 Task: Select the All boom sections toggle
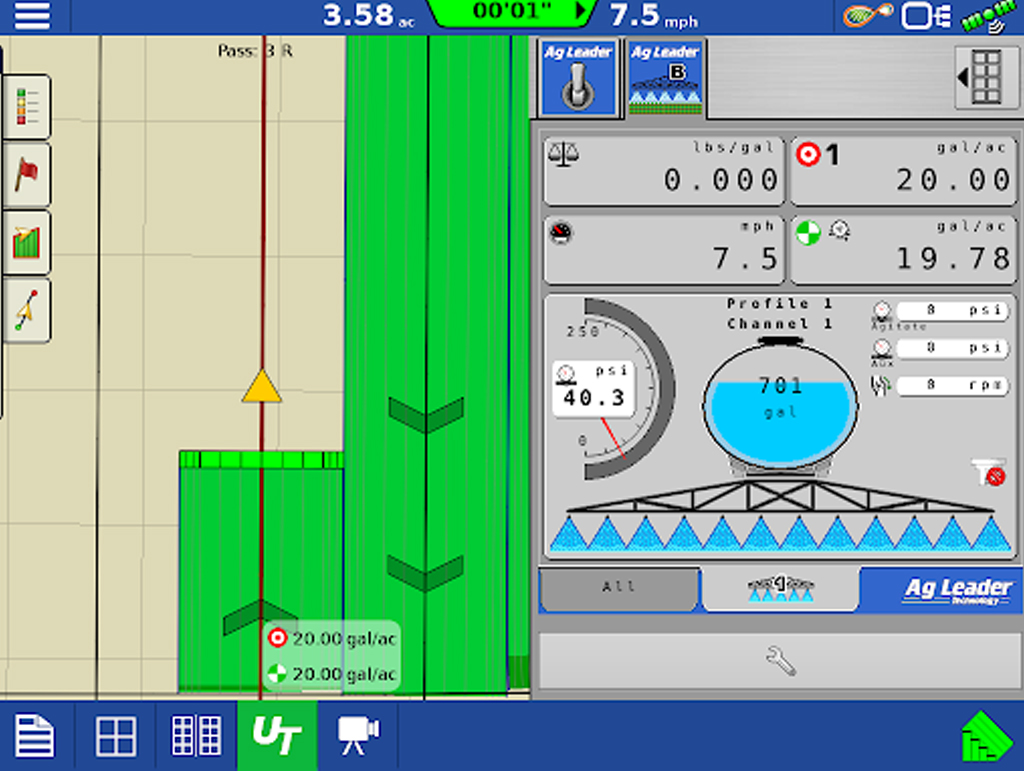[619, 588]
